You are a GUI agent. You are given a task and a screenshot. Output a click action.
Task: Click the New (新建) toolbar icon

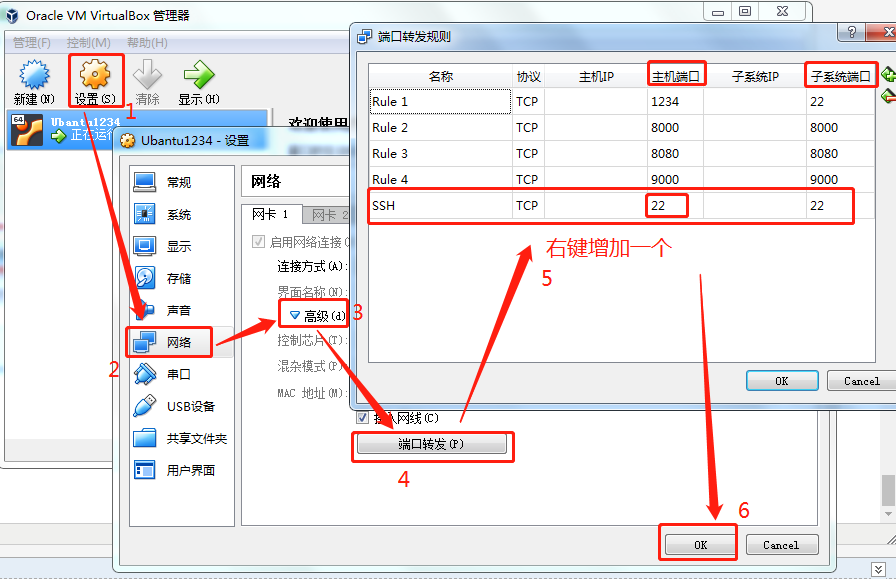(x=34, y=75)
